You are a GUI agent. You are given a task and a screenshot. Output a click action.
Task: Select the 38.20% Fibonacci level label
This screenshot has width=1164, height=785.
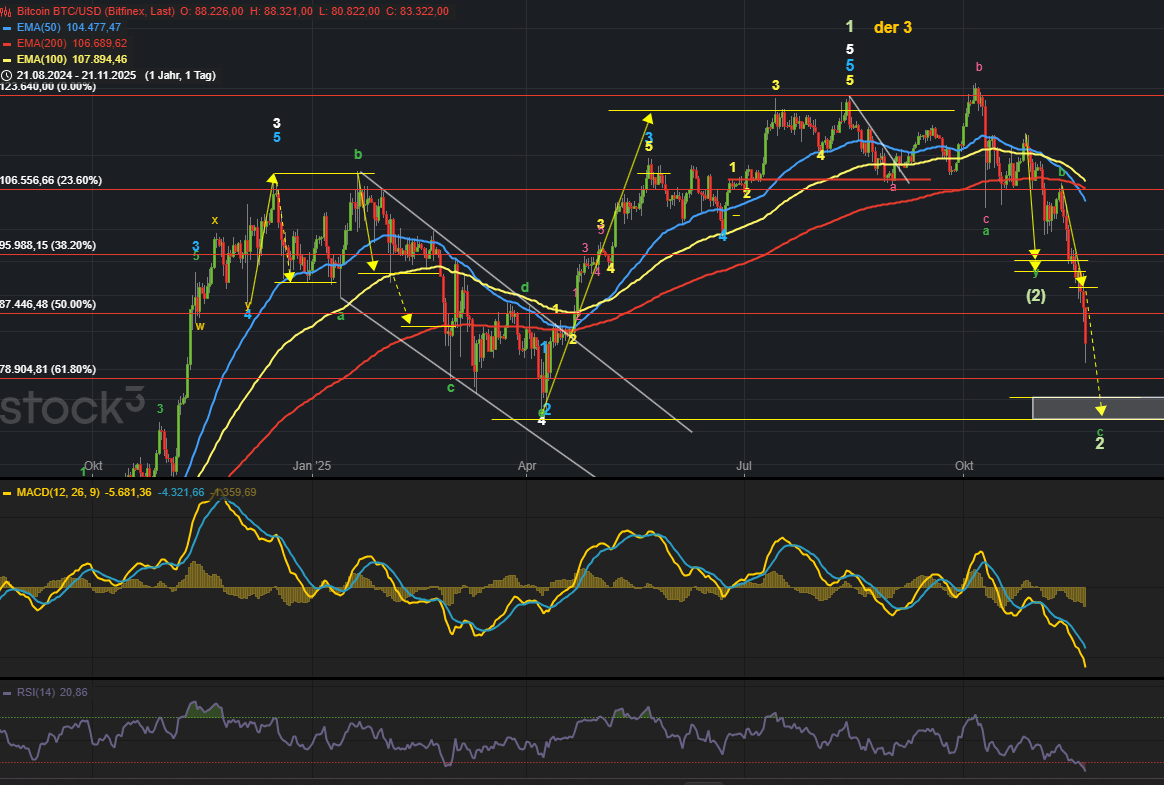48,245
